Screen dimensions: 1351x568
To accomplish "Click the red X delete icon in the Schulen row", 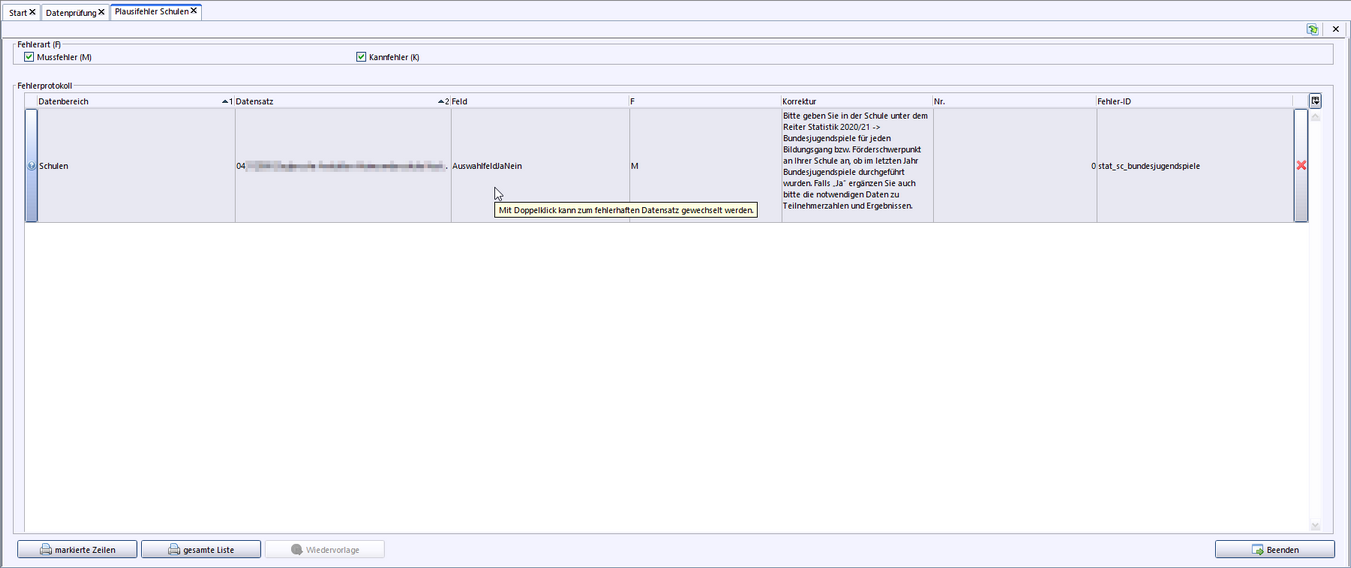I will [x=1301, y=166].
